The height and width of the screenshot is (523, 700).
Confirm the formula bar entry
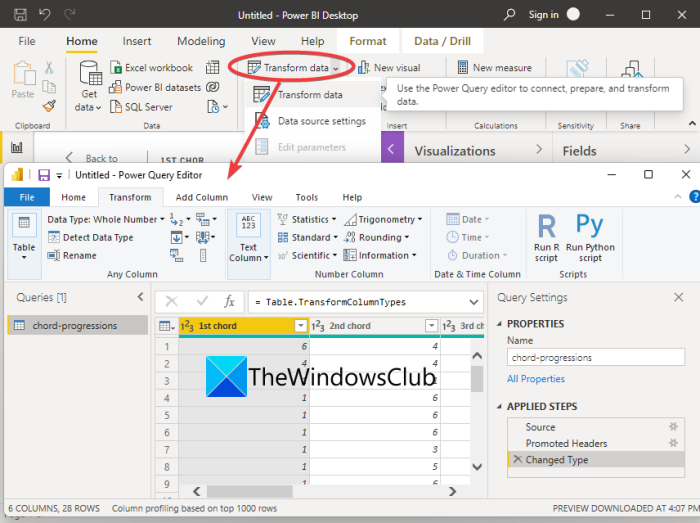[x=202, y=302]
